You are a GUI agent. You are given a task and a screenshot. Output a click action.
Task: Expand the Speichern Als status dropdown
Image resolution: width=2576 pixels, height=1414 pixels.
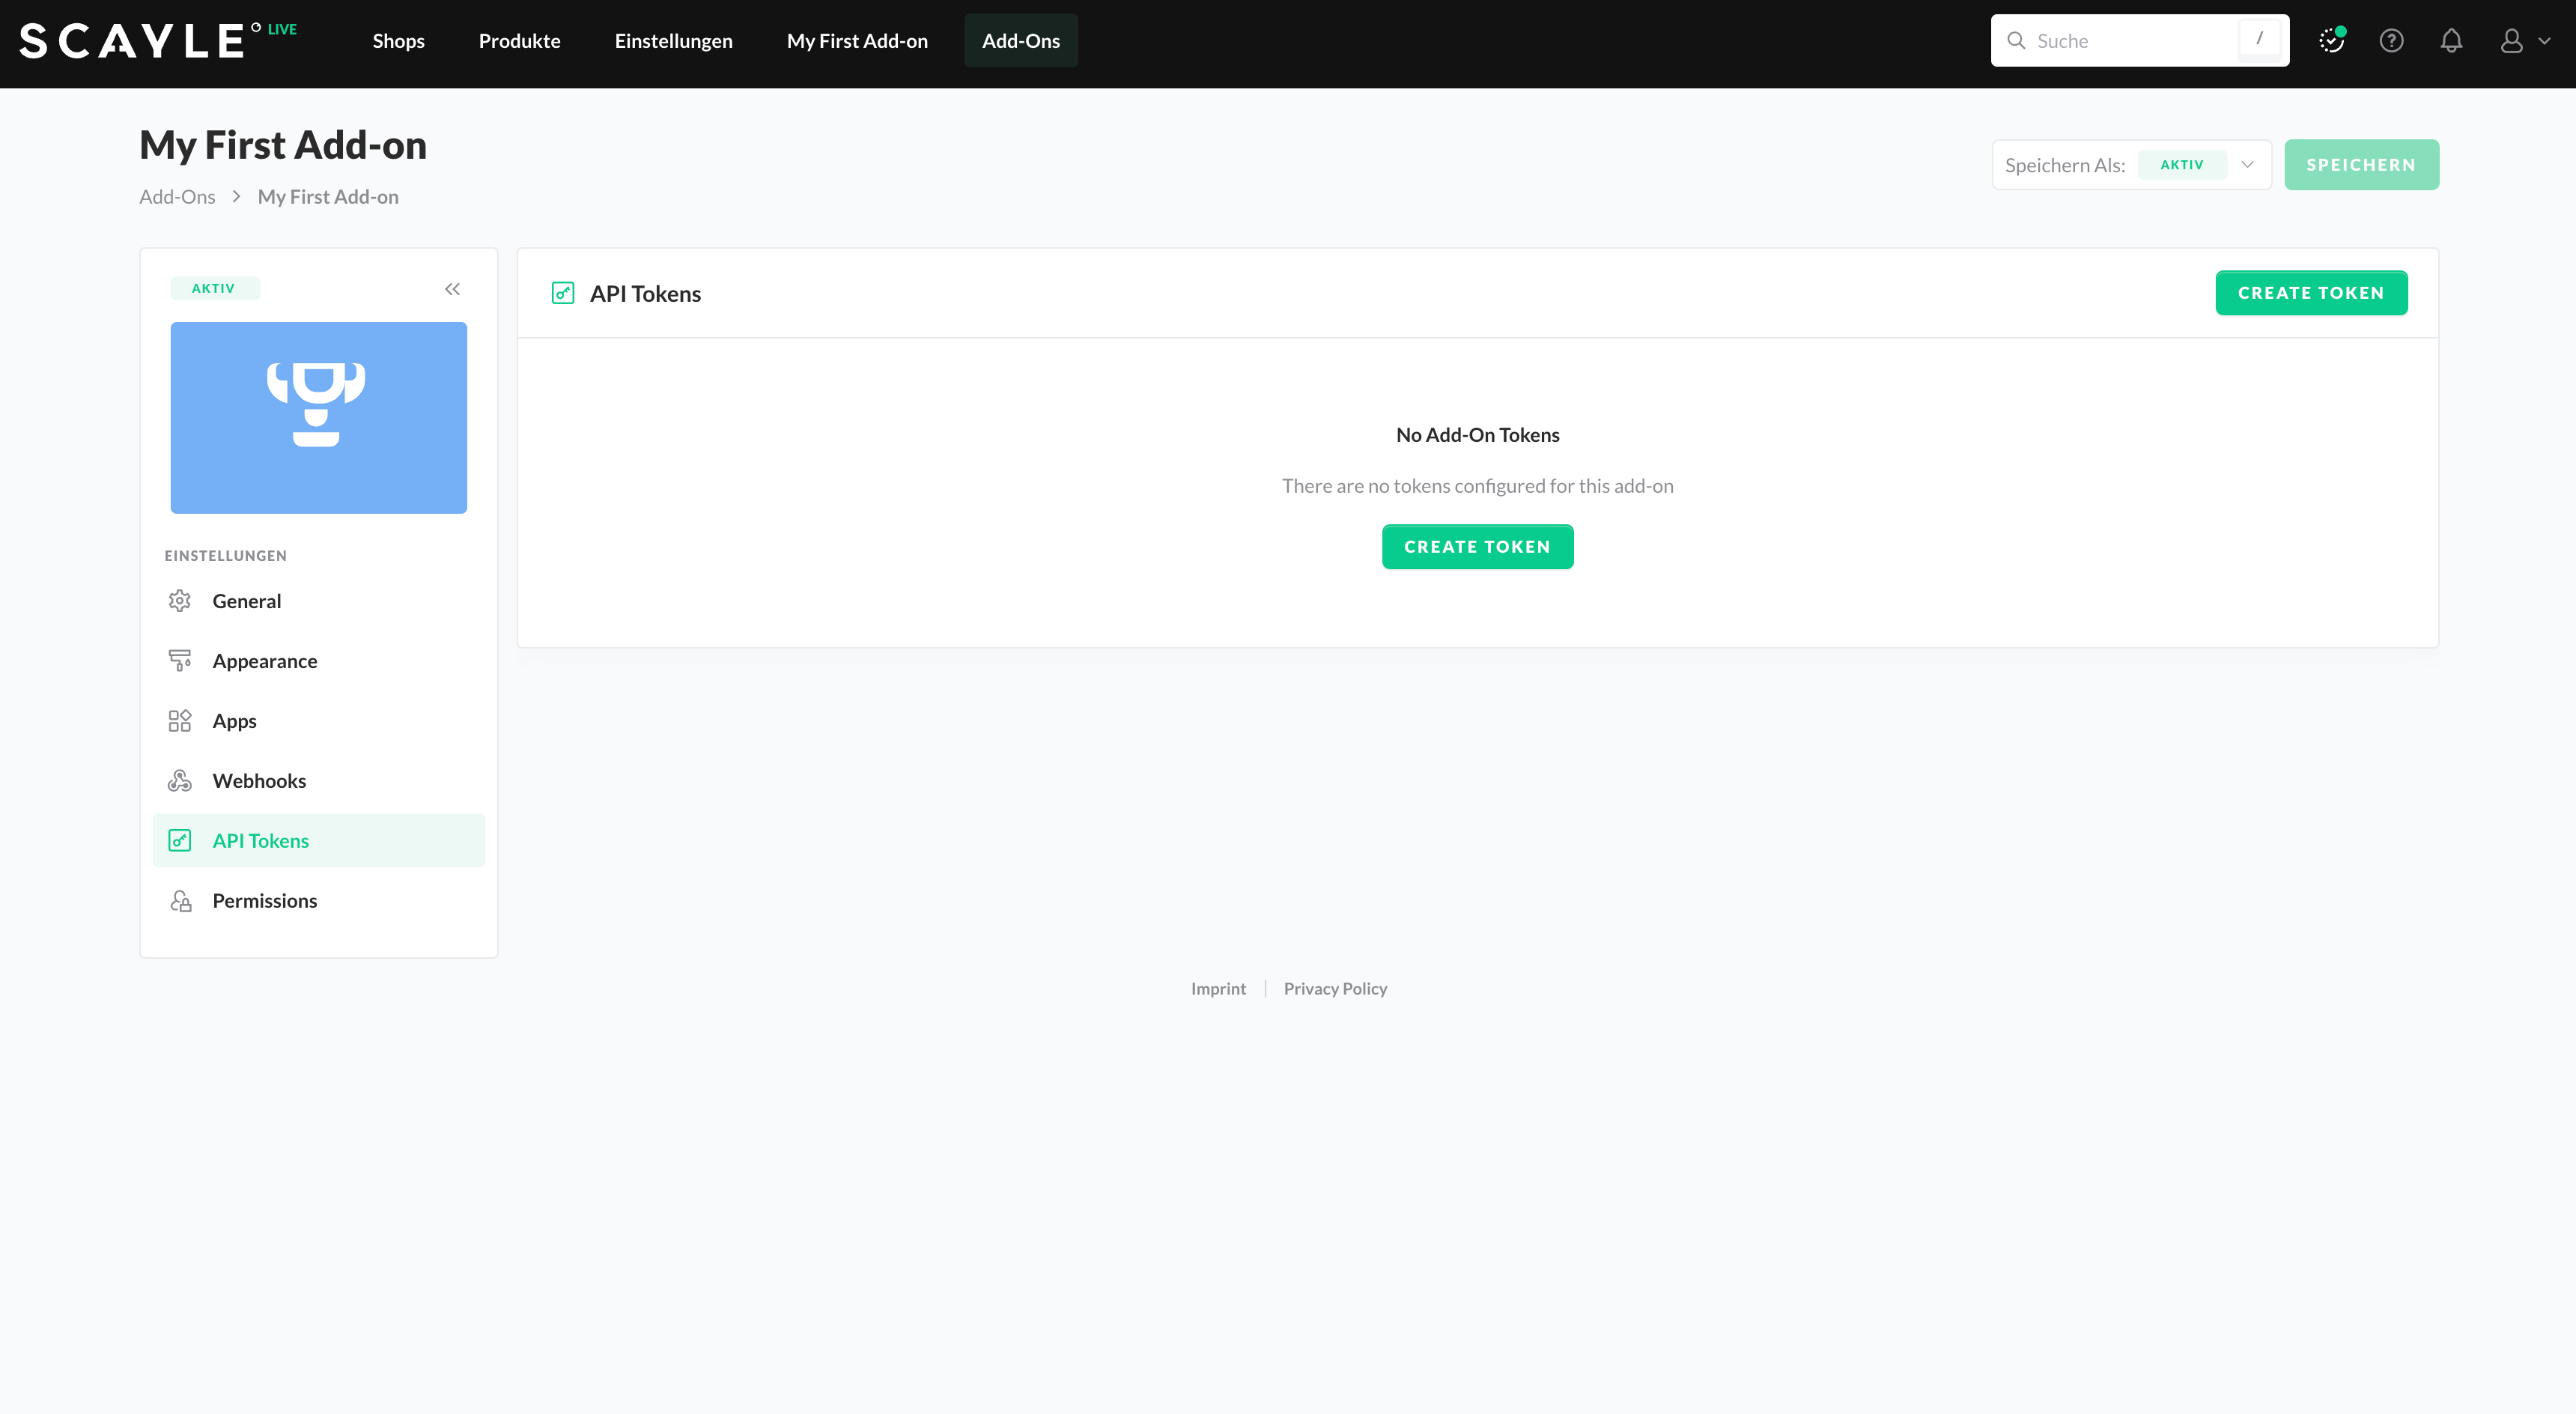click(x=2247, y=165)
